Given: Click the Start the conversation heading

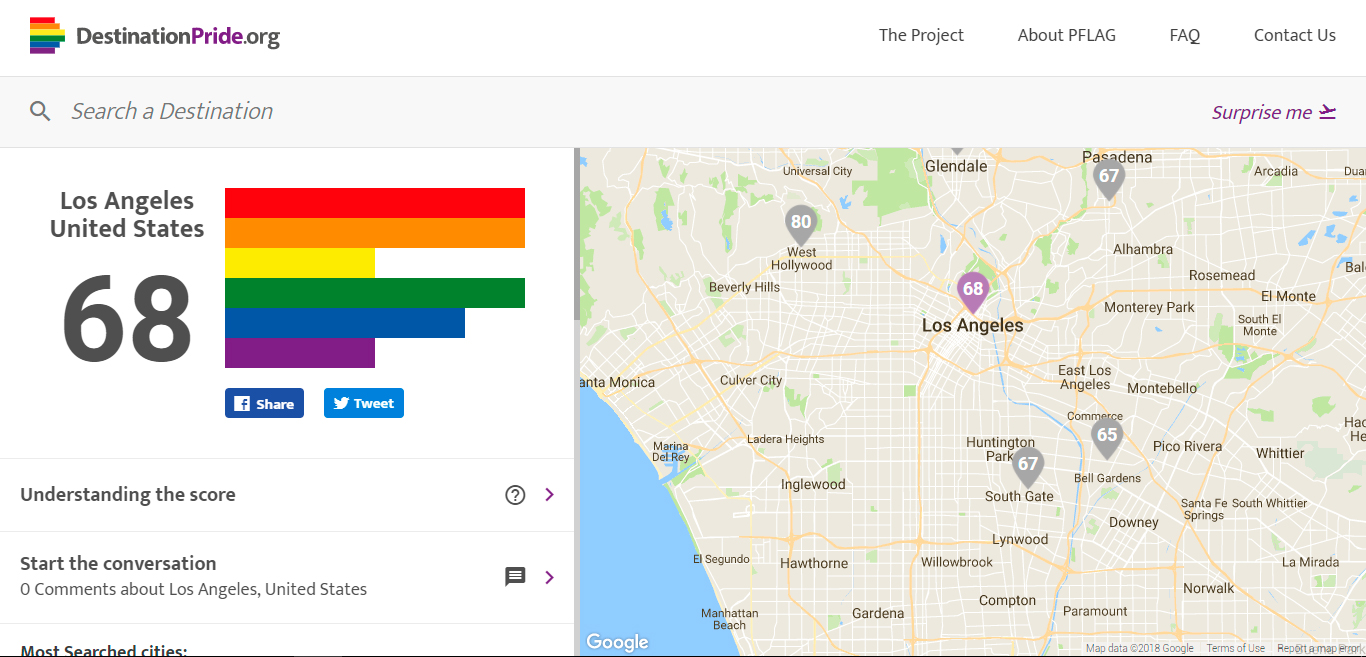Looking at the screenshot, I should click(x=118, y=563).
